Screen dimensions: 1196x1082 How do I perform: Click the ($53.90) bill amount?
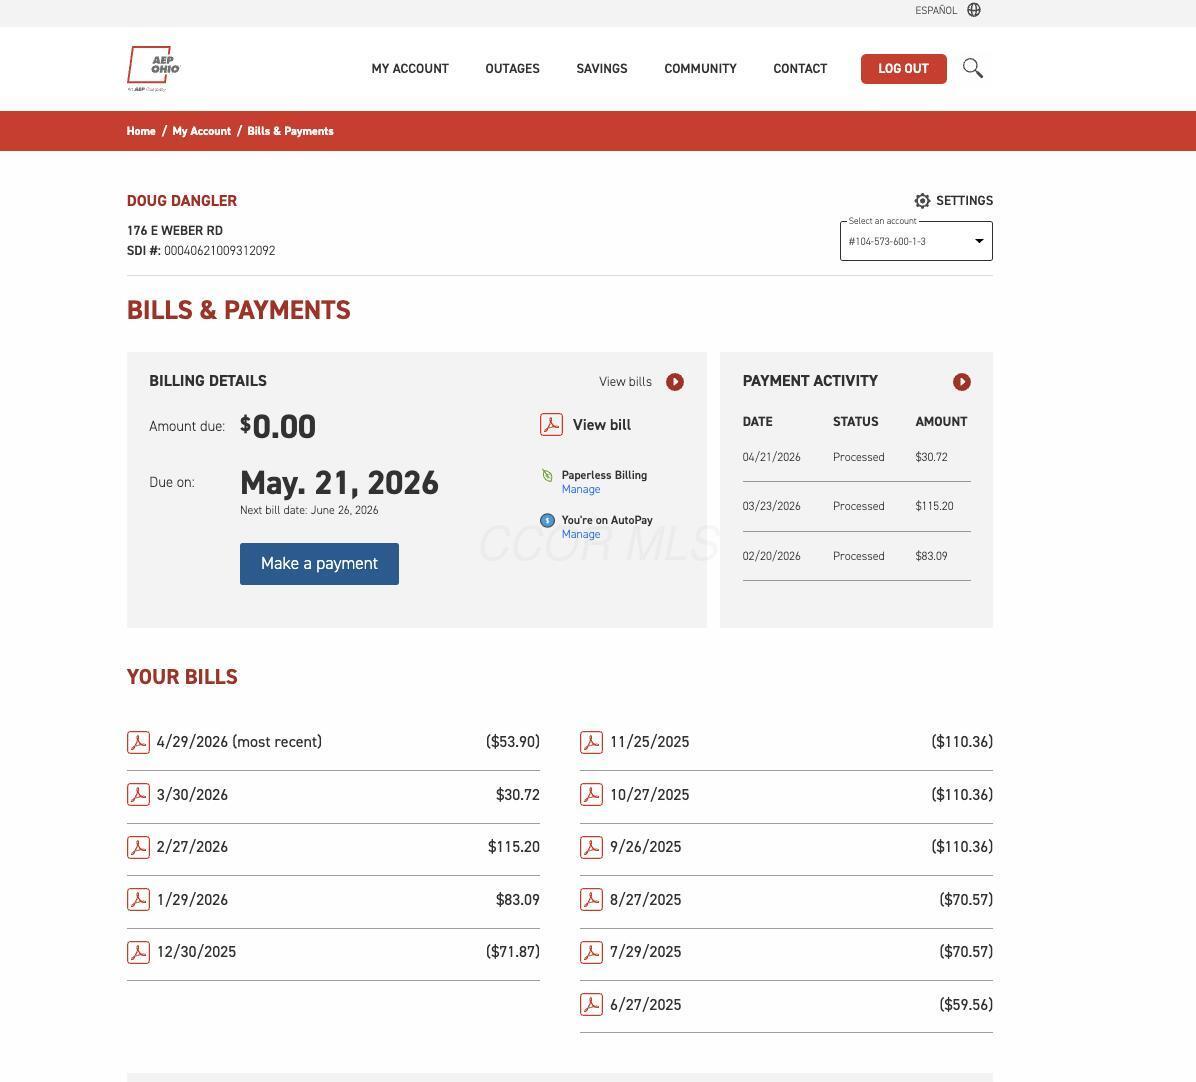[x=513, y=742]
